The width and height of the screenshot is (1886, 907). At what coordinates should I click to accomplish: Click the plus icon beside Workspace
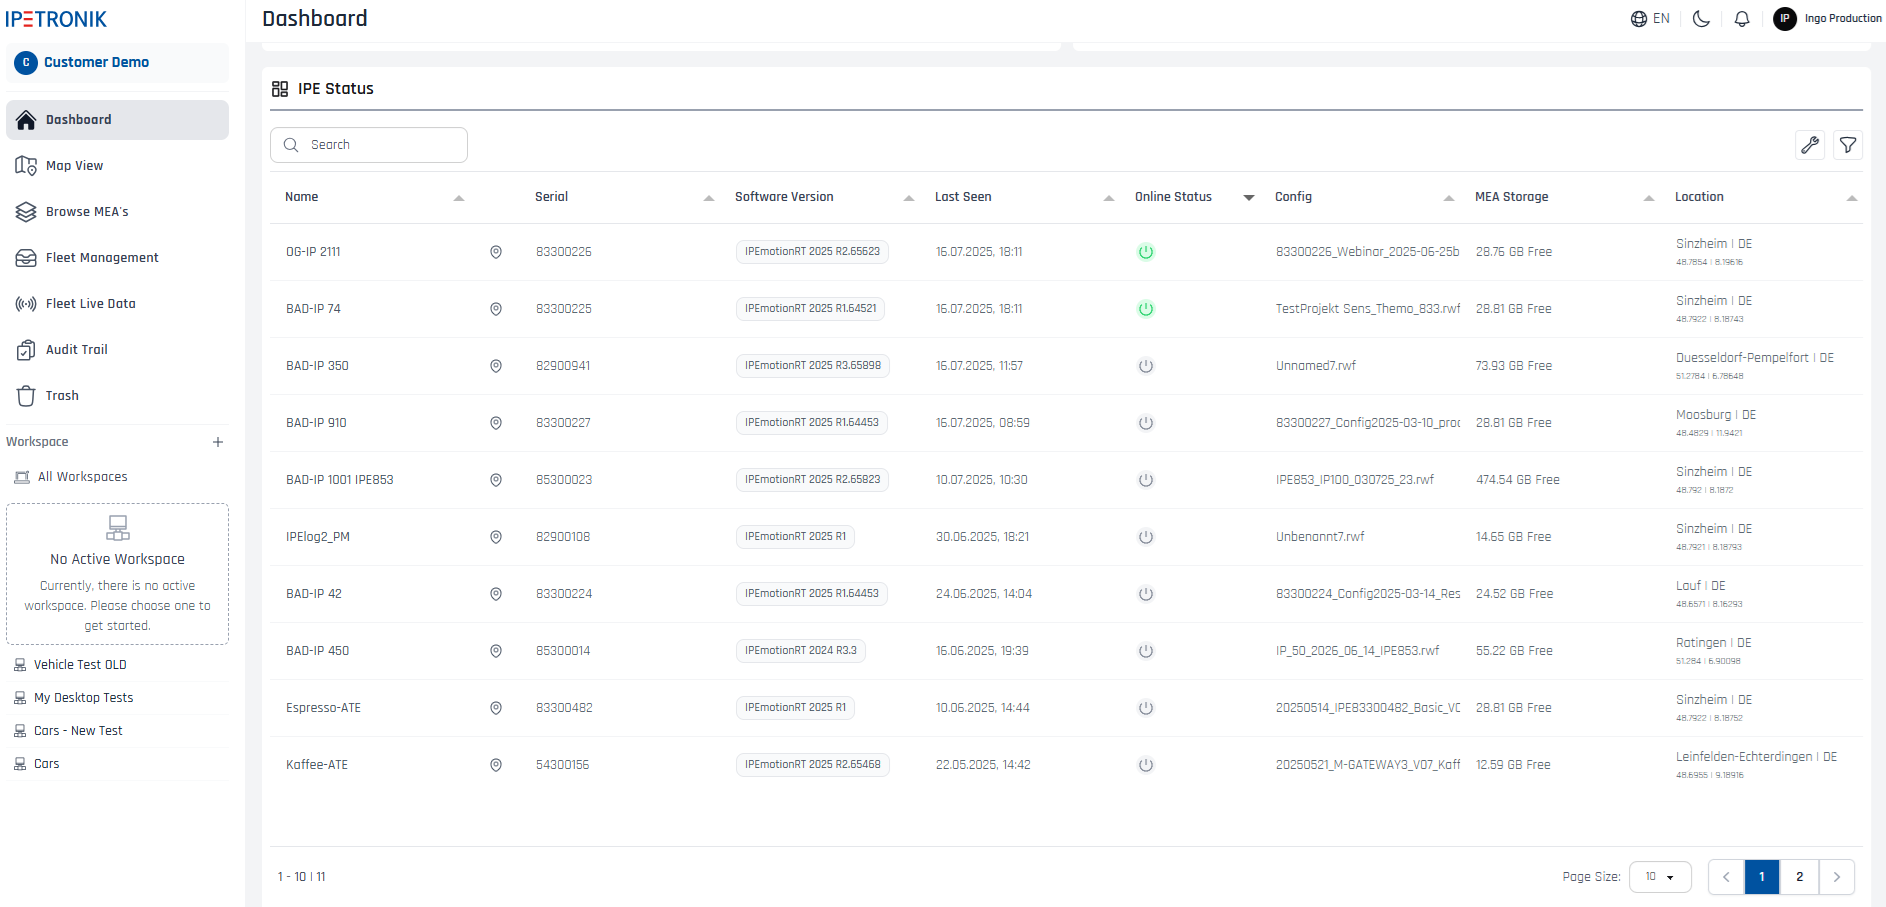pos(218,442)
